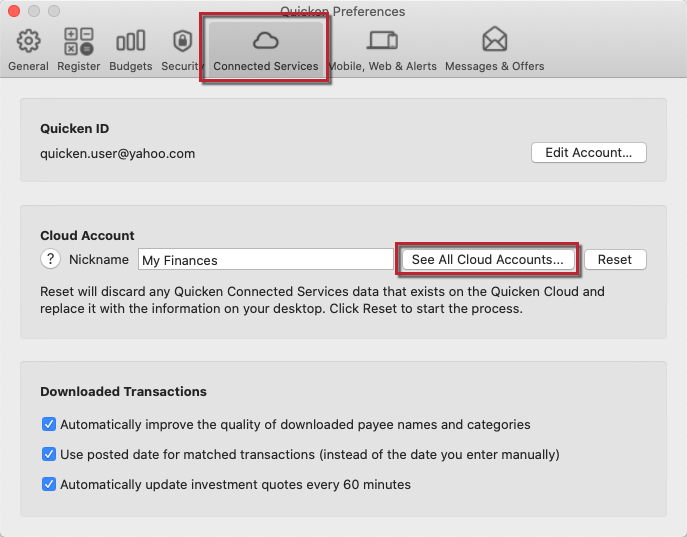Open the Messages & Offers envelope icon
The height and width of the screenshot is (537, 687).
[495, 39]
